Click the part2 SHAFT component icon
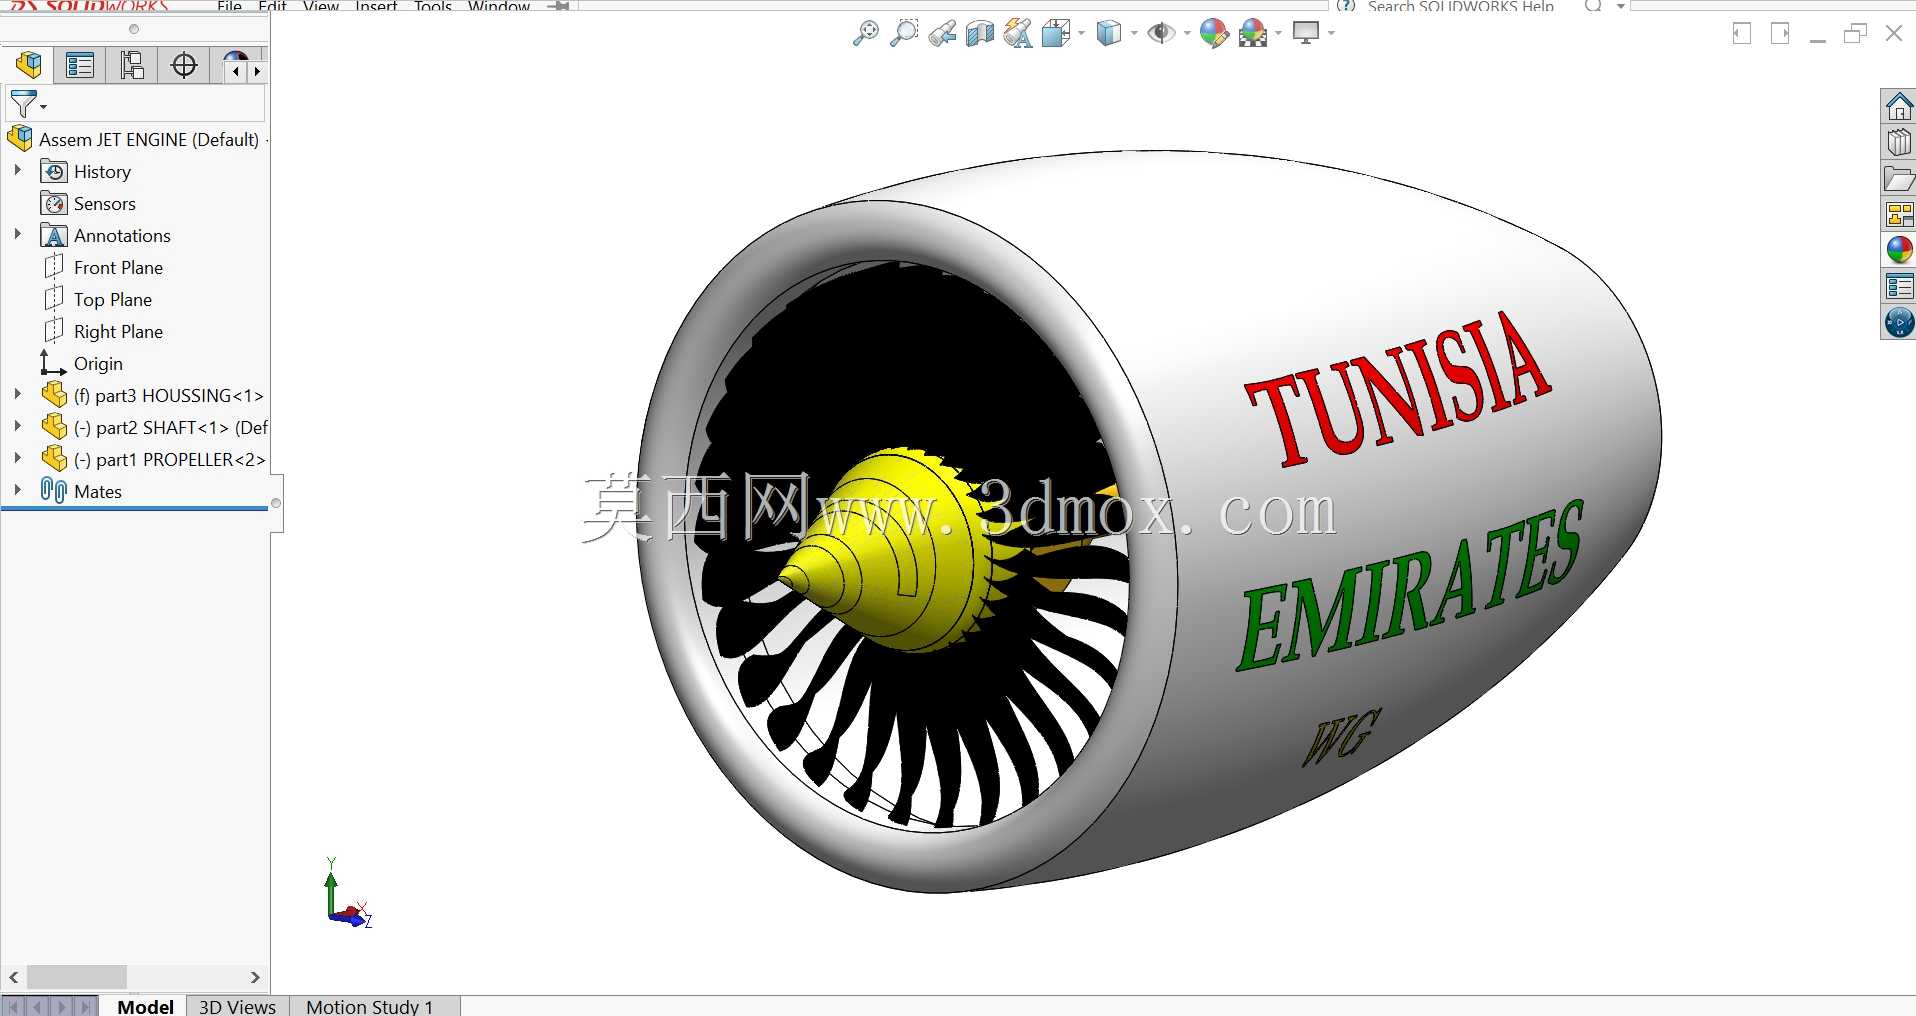This screenshot has height=1016, width=1916. (x=54, y=427)
